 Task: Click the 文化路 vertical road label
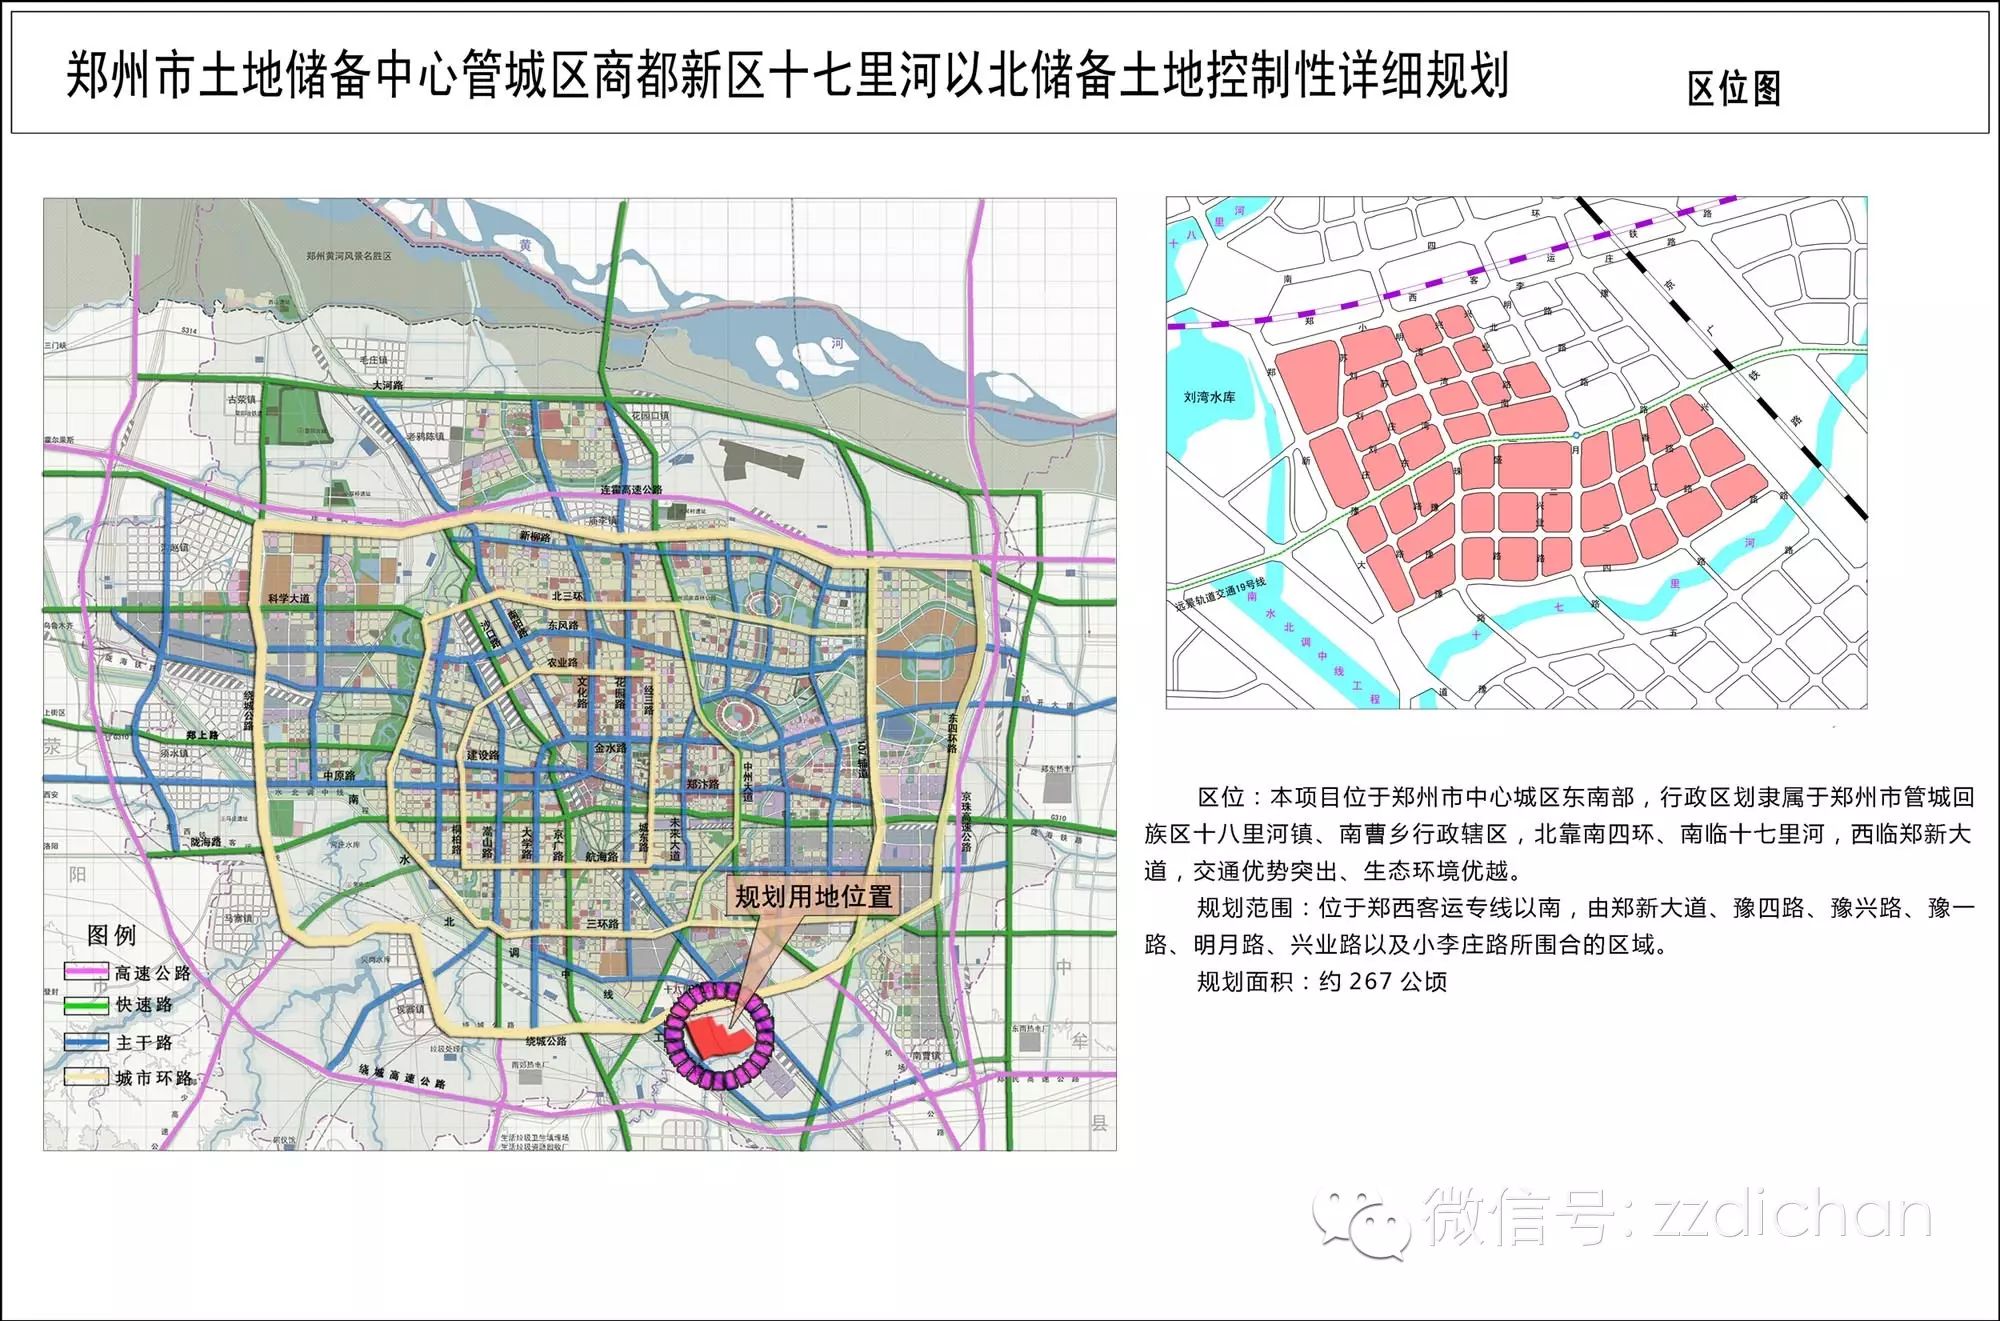point(581,692)
